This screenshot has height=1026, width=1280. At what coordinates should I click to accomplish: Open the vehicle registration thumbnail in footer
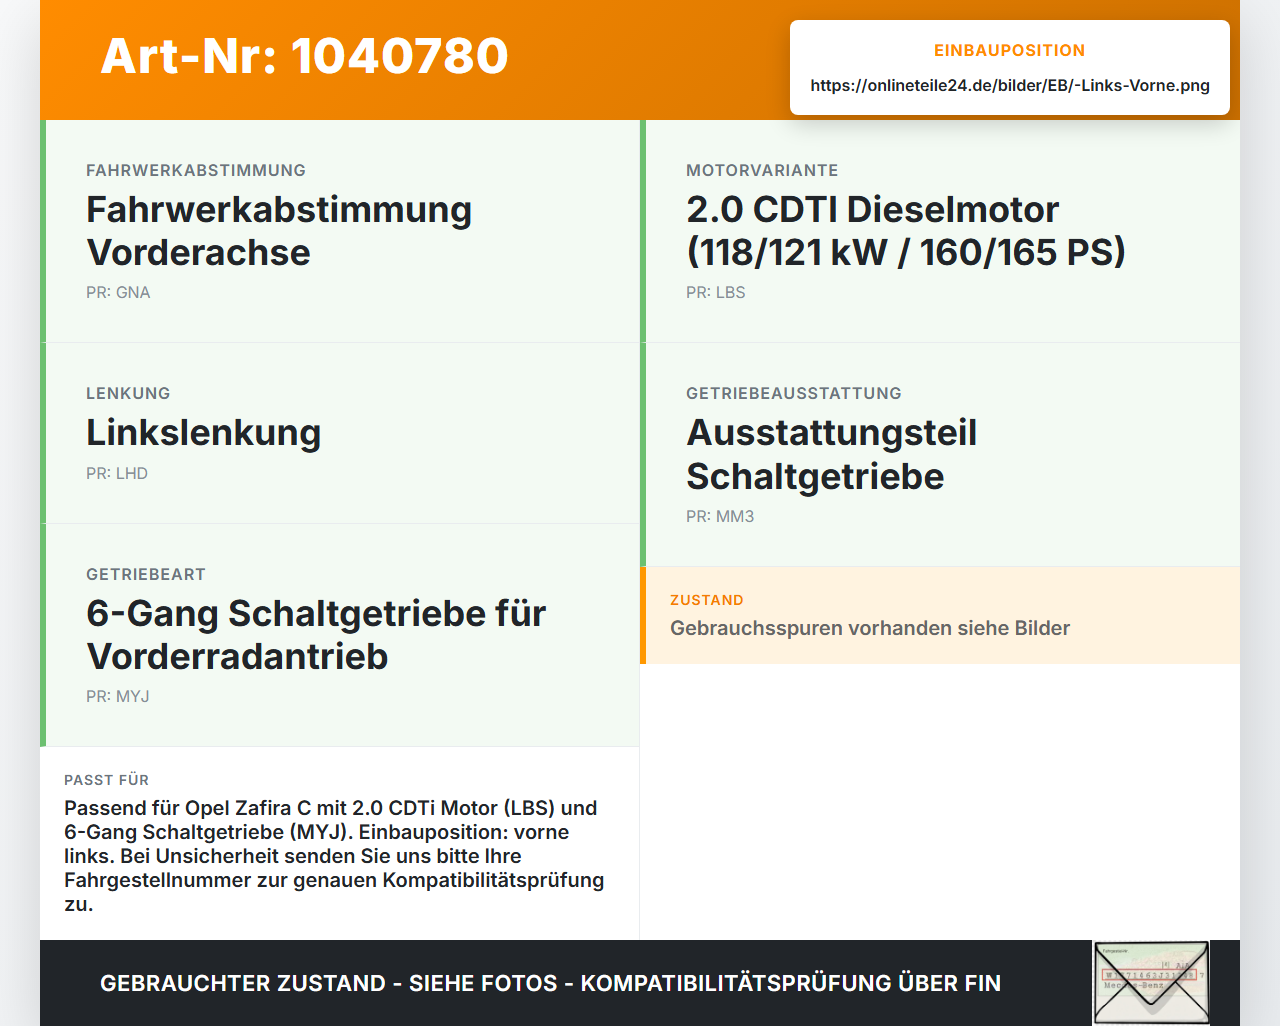click(x=1151, y=983)
